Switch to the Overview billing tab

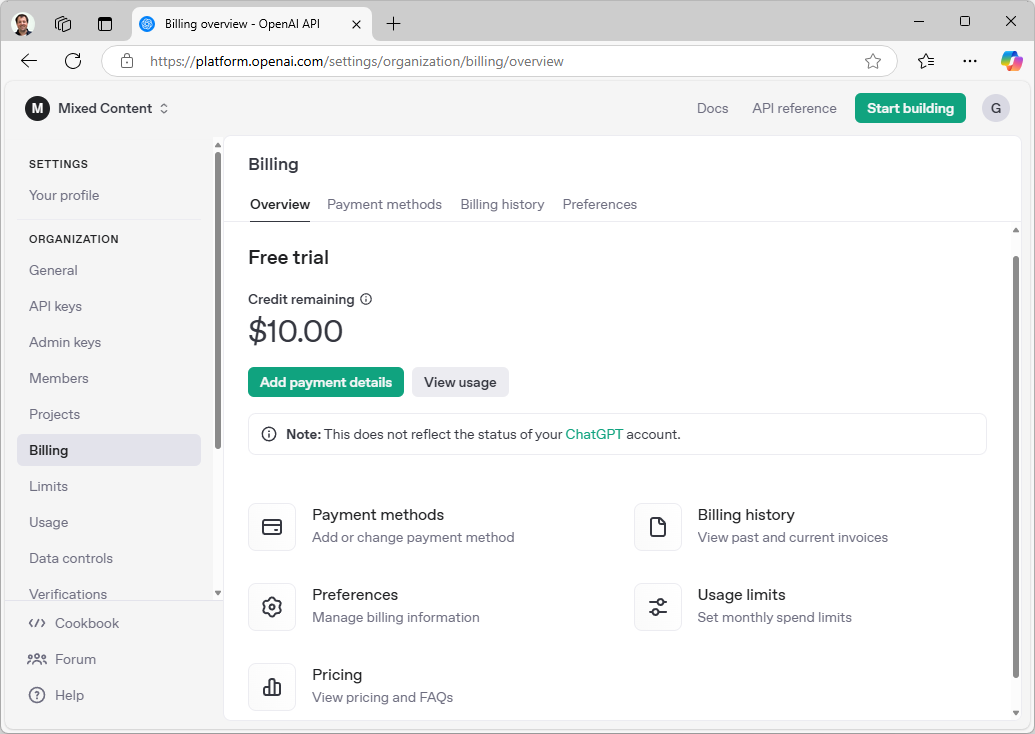point(280,205)
